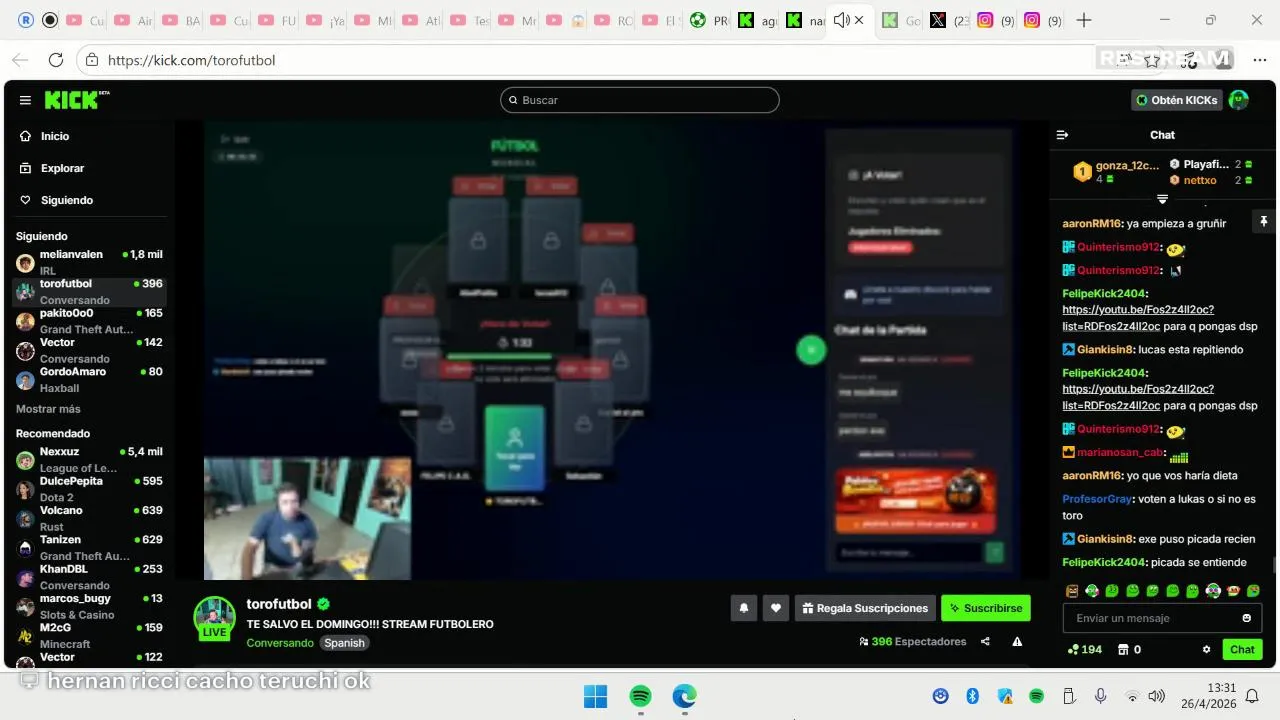Open the recommended channel DulcePepita
1280x720 pixels.
pos(89,489)
